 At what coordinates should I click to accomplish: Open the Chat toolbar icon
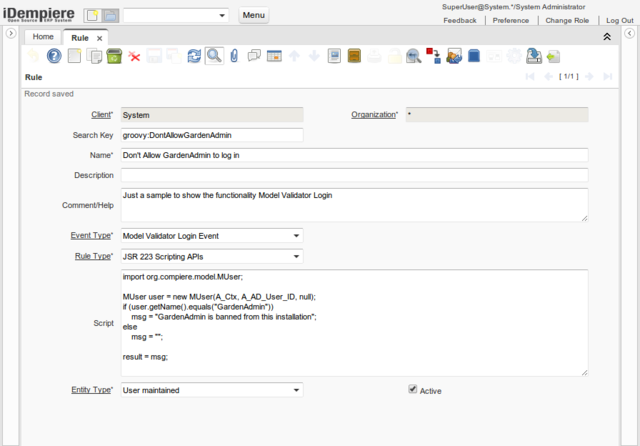(254, 56)
